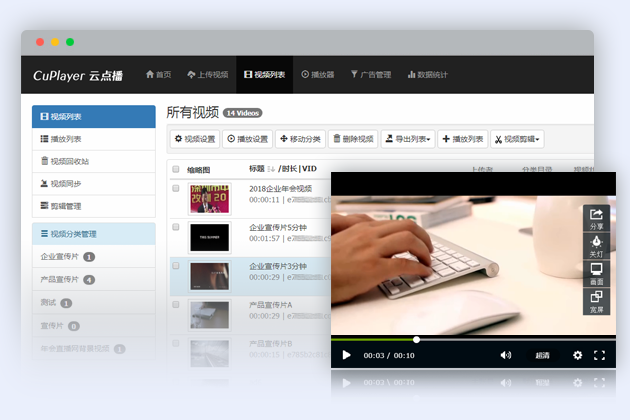Open the 超清 quality selector
Viewport: 630px width, 420px height.
(542, 355)
